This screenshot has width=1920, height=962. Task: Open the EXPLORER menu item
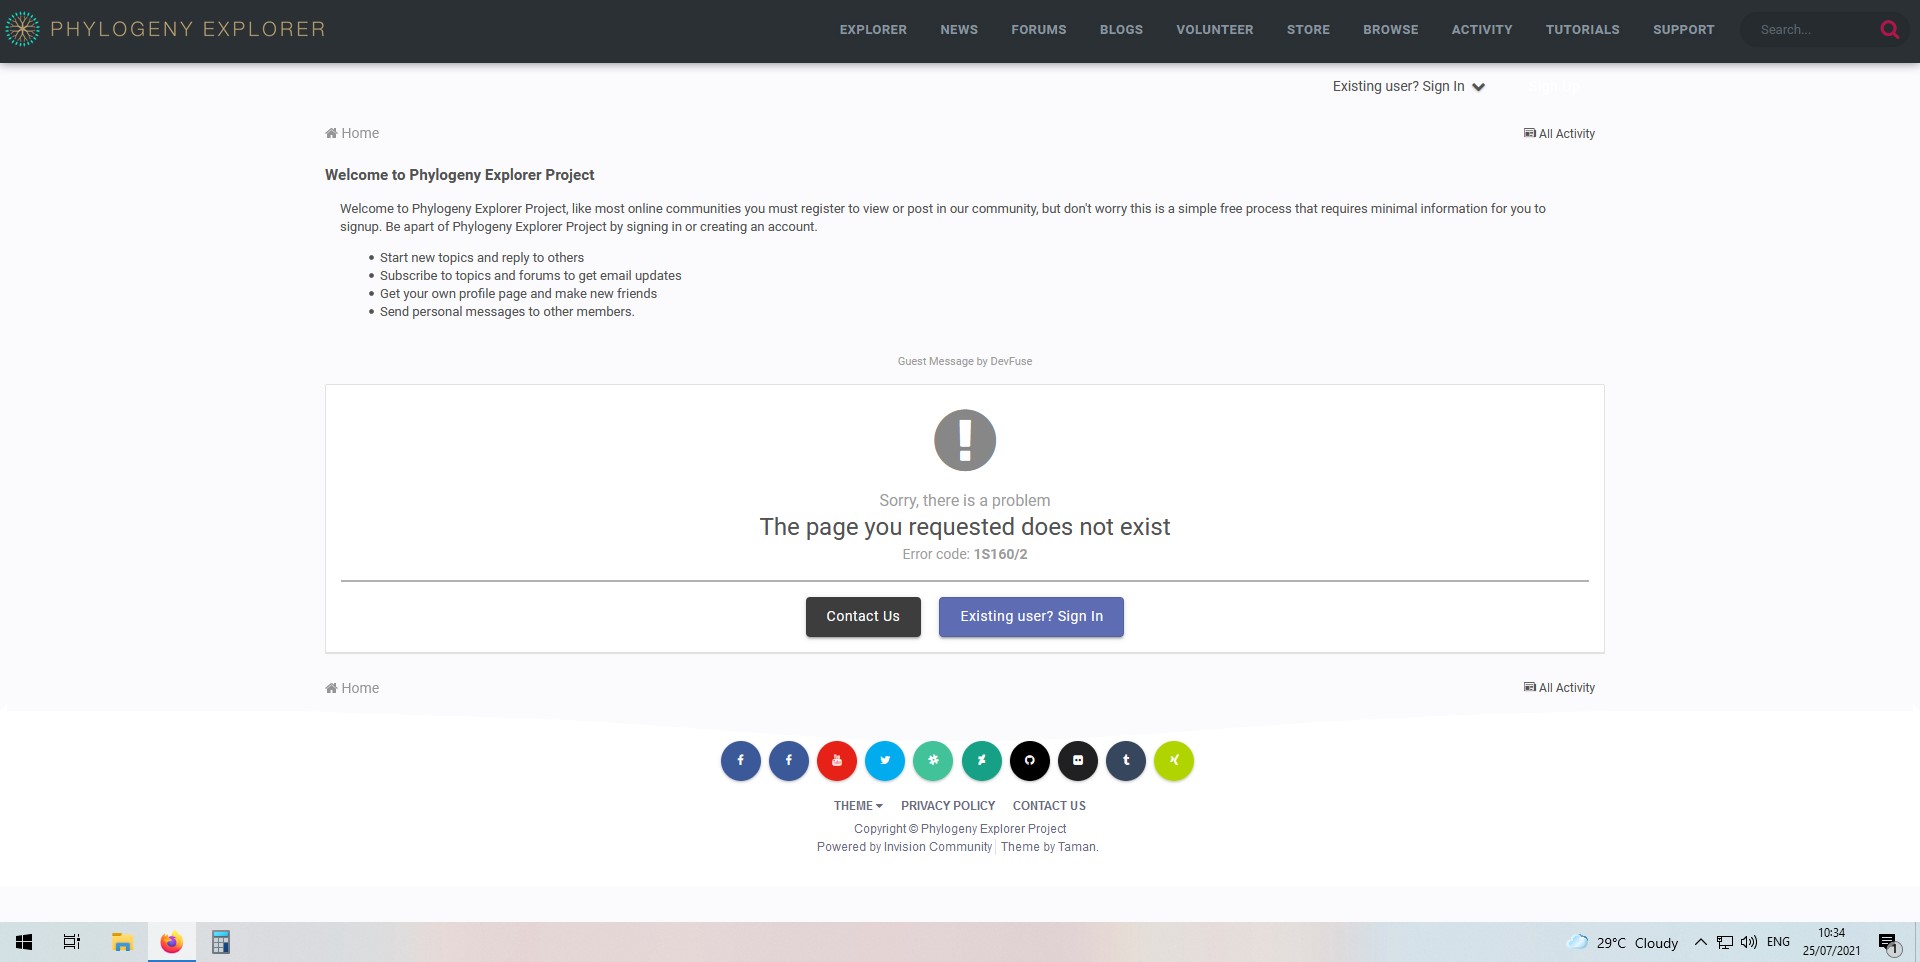(873, 30)
